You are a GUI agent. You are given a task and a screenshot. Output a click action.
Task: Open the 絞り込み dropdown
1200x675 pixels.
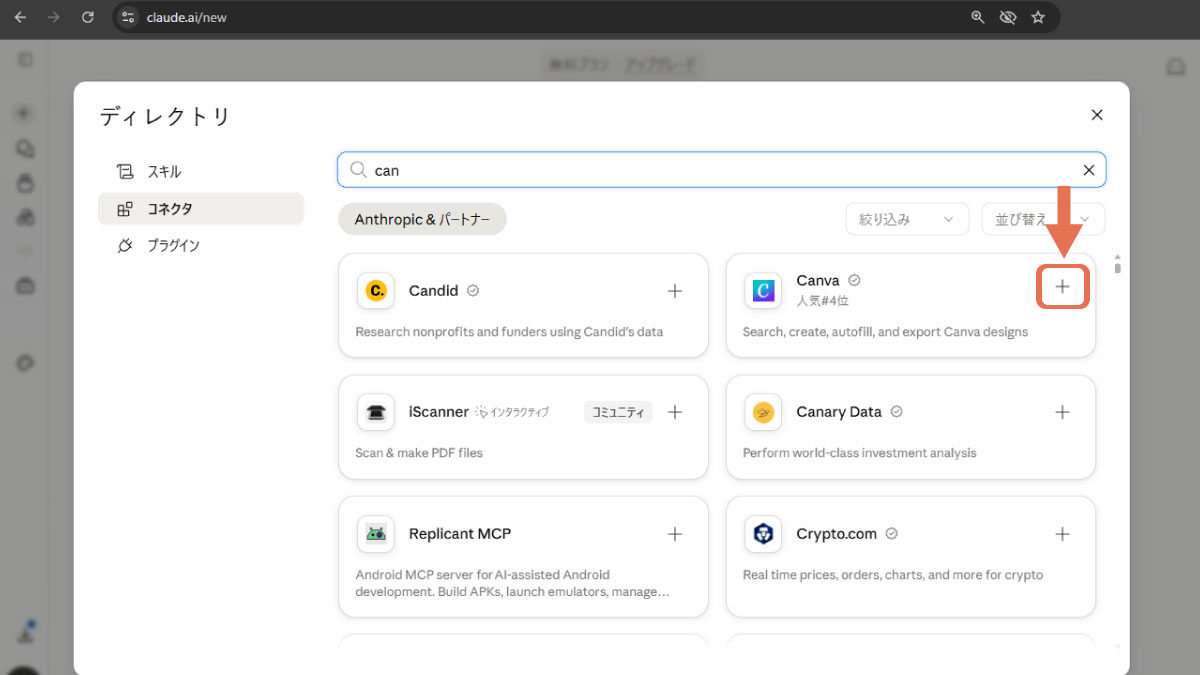coord(907,219)
